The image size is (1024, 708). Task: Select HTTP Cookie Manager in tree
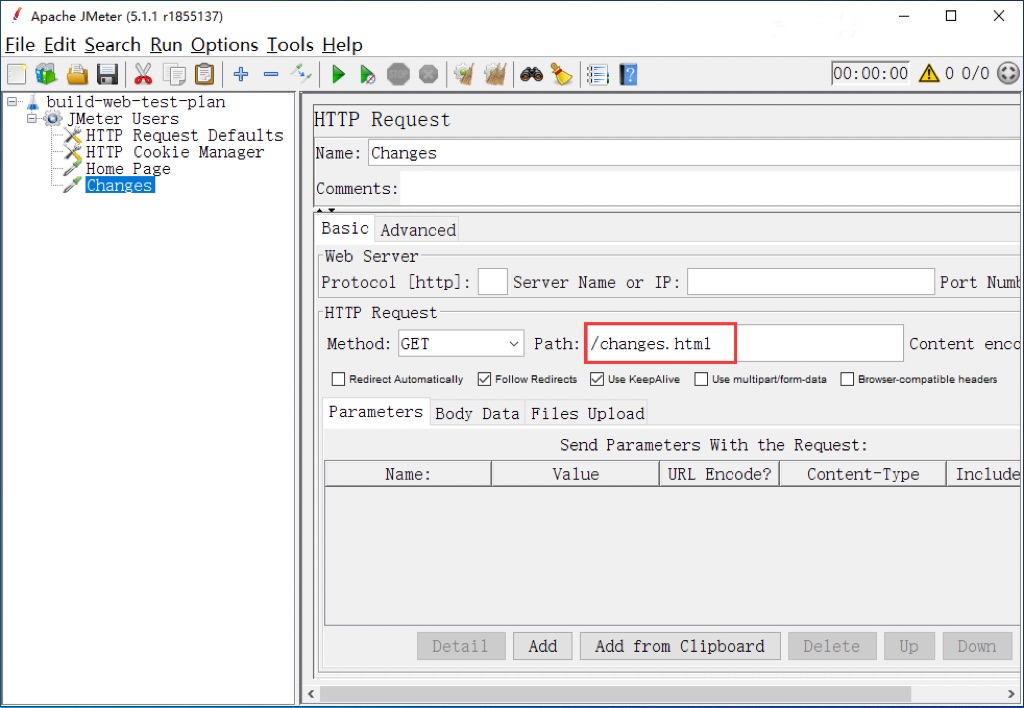coord(175,152)
